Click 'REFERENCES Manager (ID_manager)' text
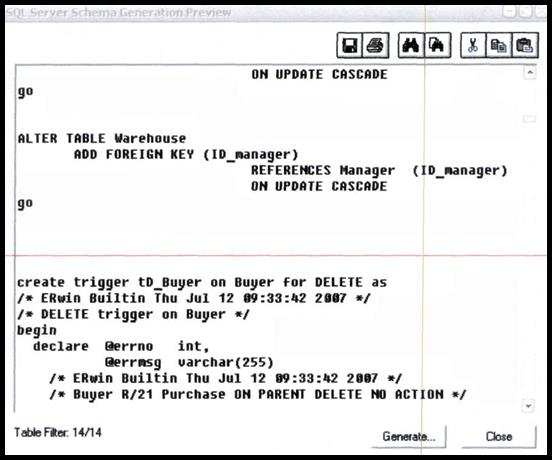 [x=379, y=171]
